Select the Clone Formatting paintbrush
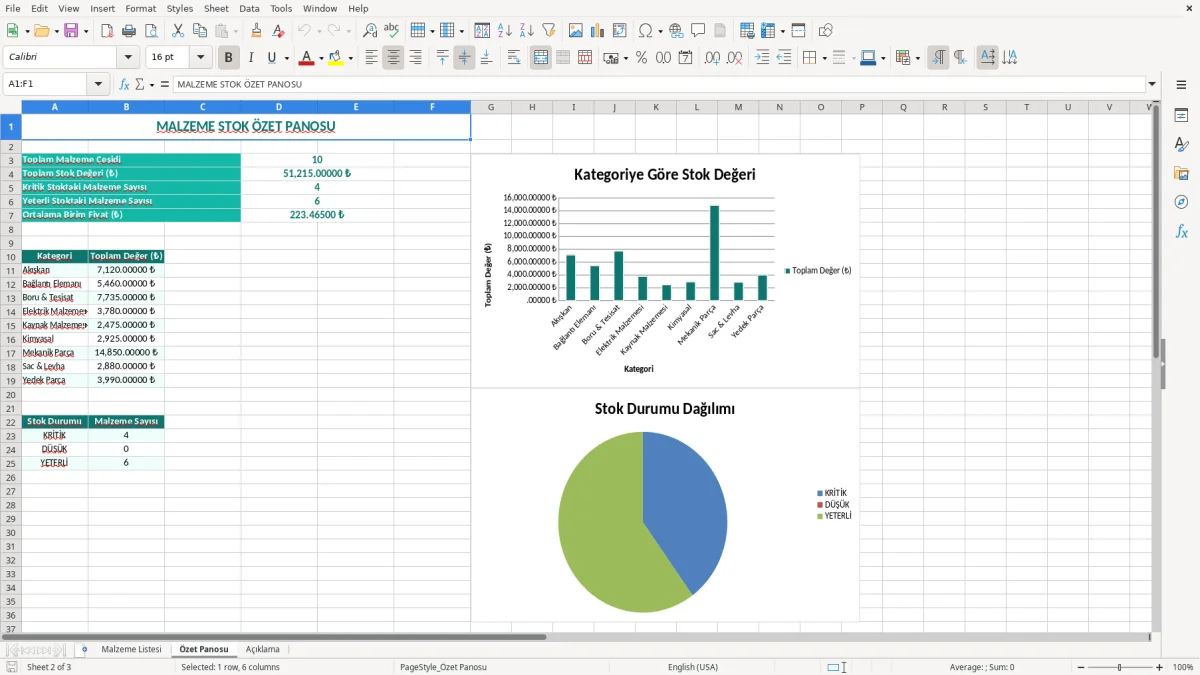1200x675 pixels. [x=257, y=31]
